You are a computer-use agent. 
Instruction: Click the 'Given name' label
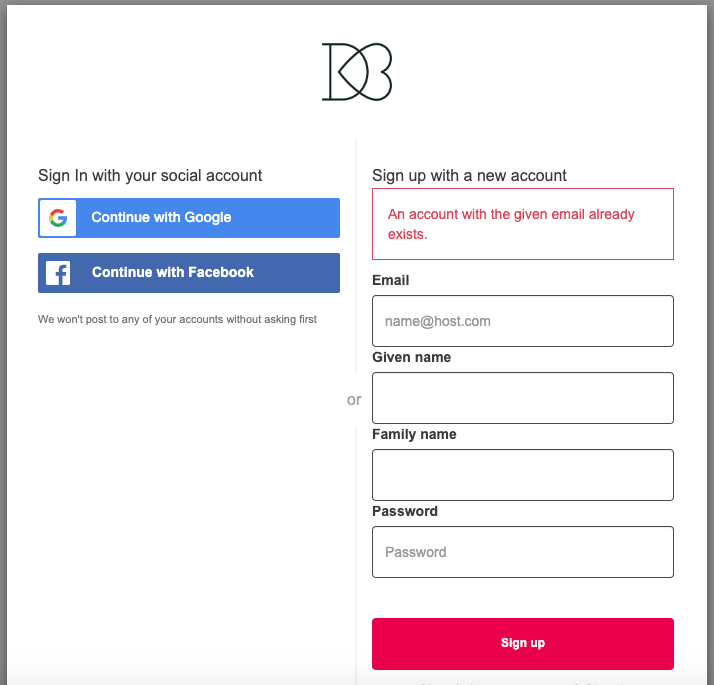(411, 357)
